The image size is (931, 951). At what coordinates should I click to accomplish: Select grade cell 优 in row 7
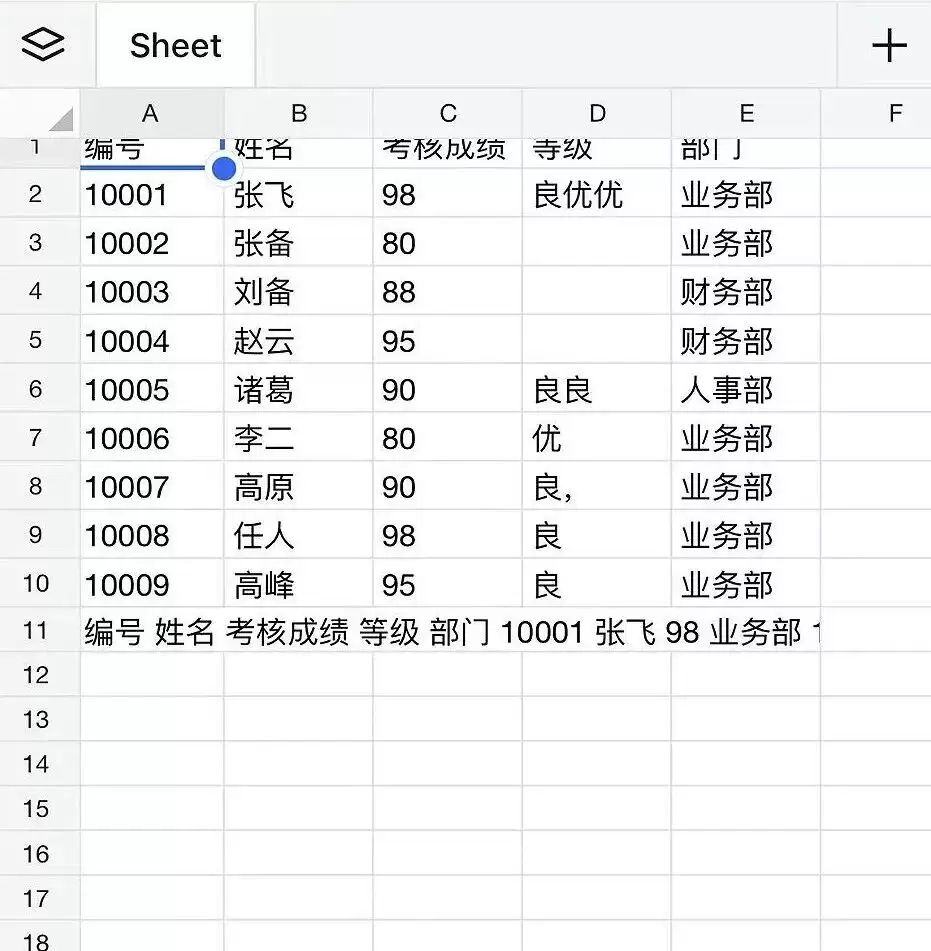[x=597, y=437]
